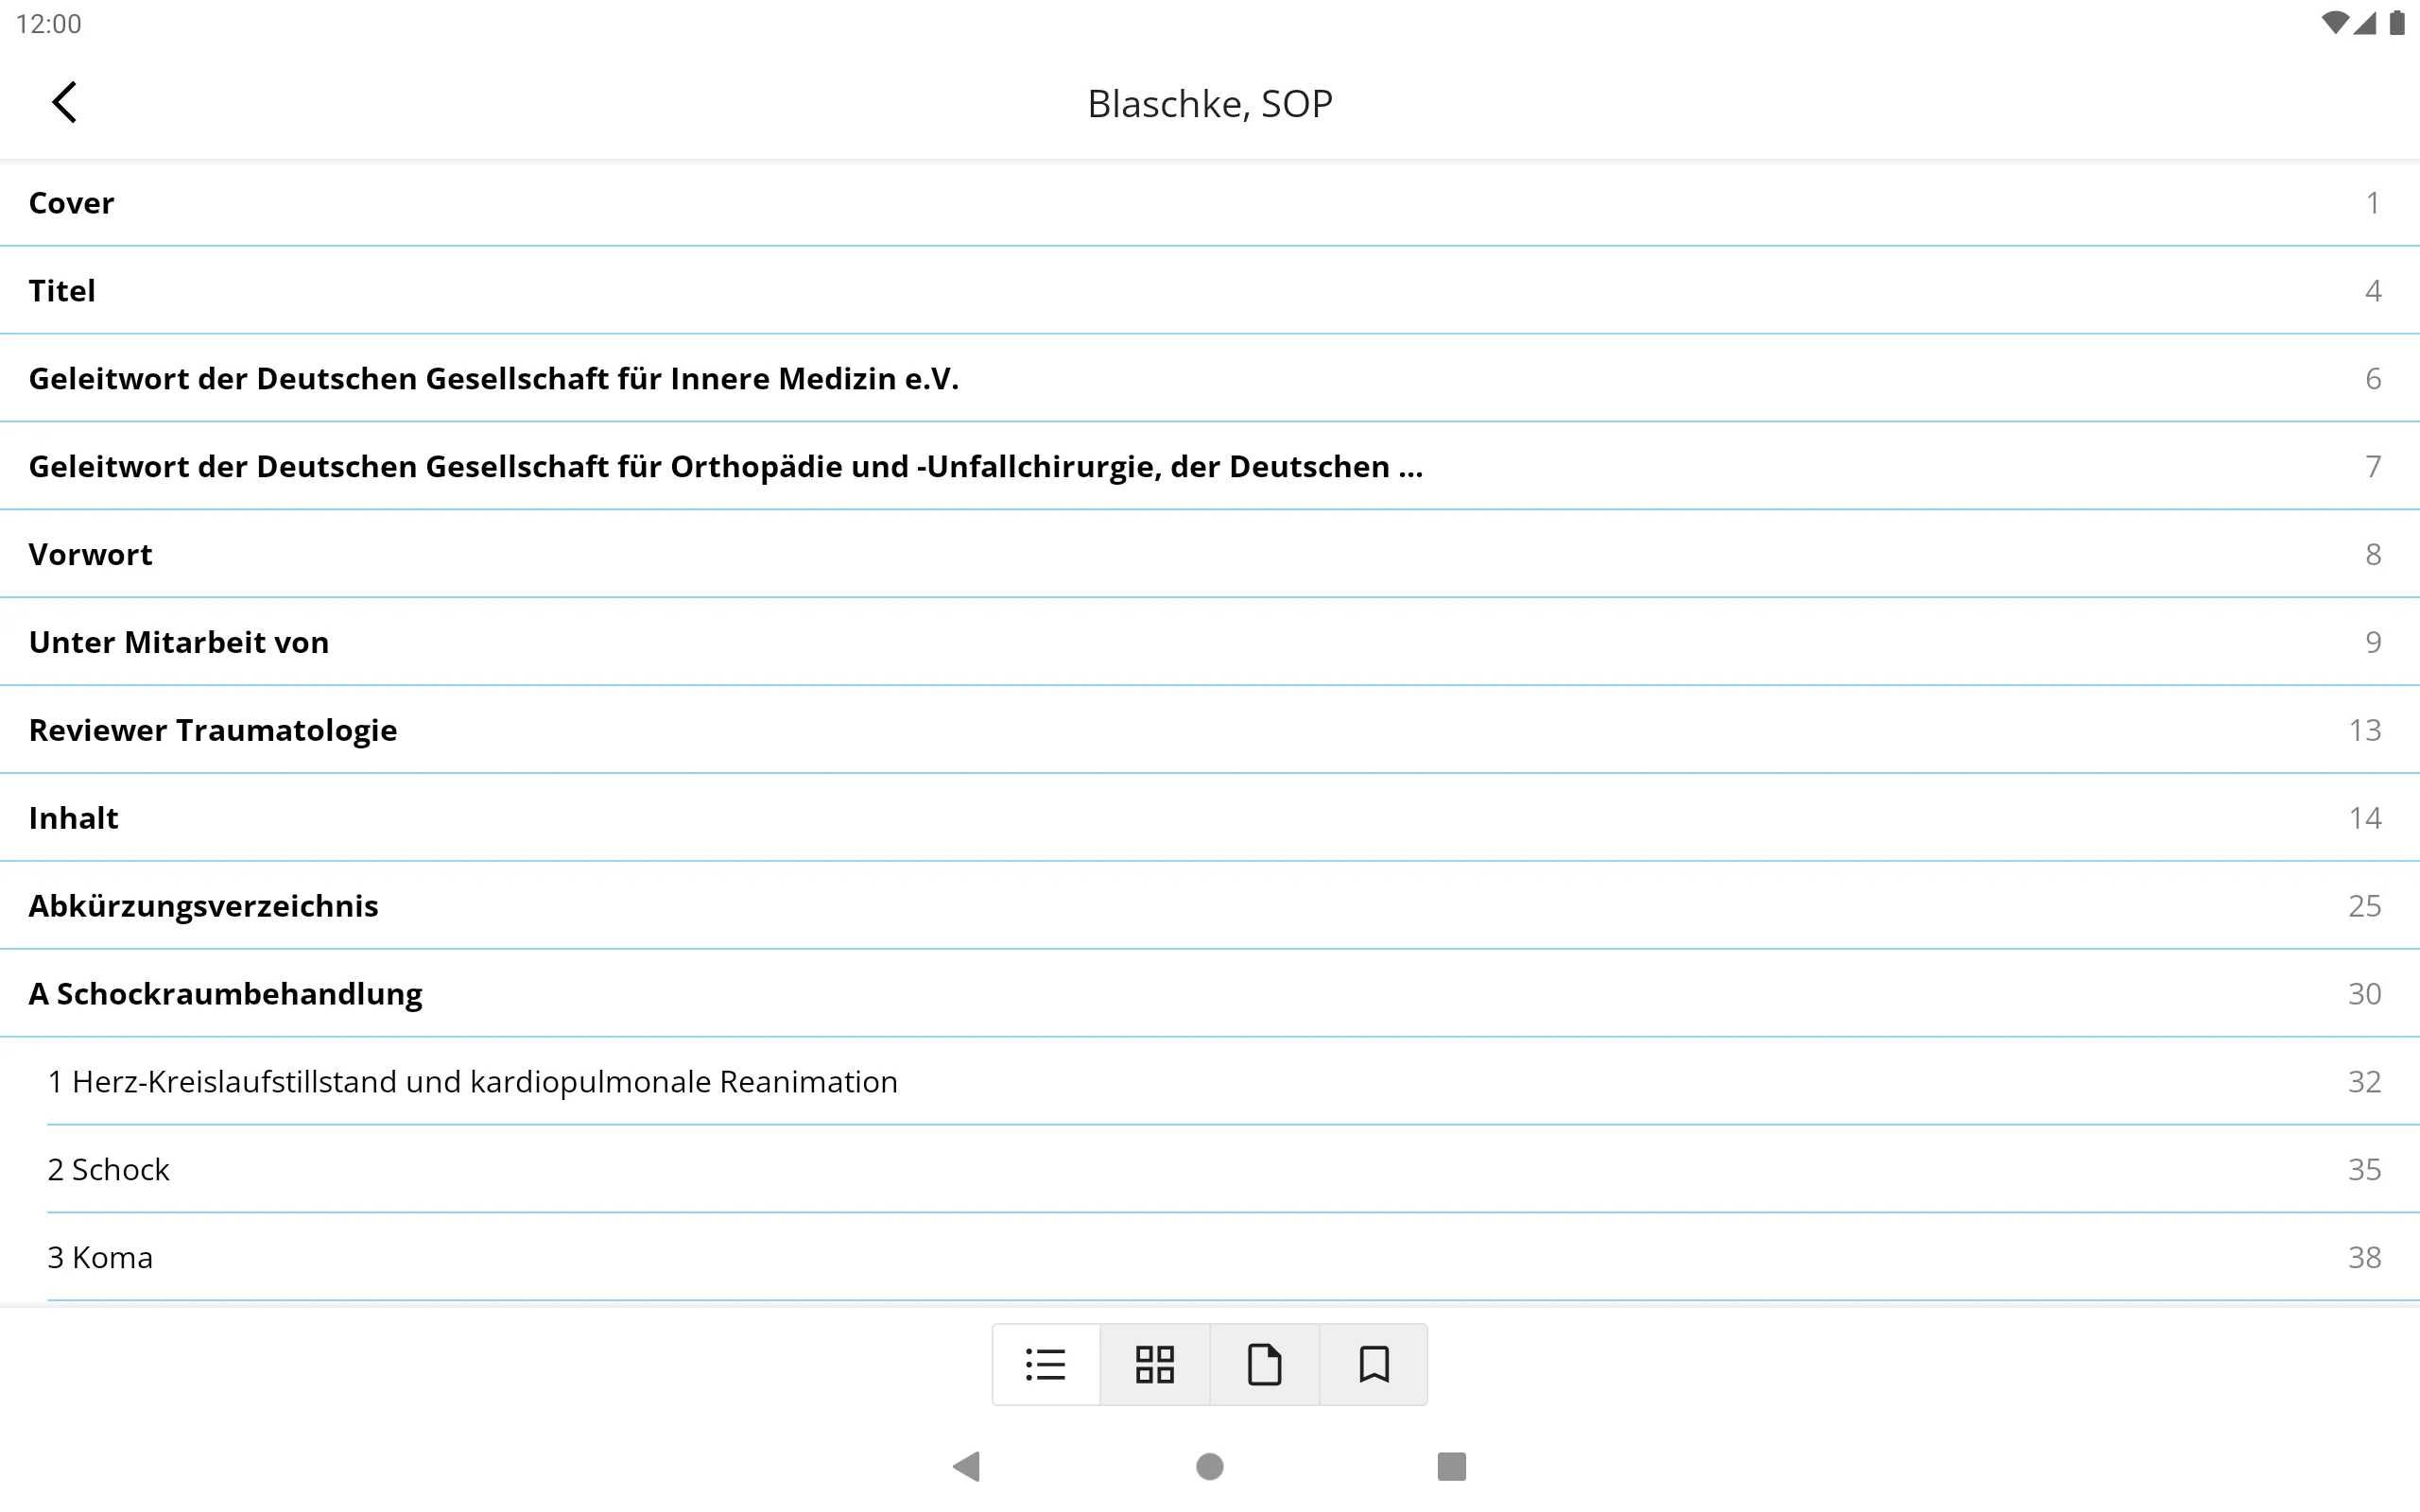Open the Abkürzungsverzeichnis entry
The image size is (2420, 1512).
tap(1210, 907)
